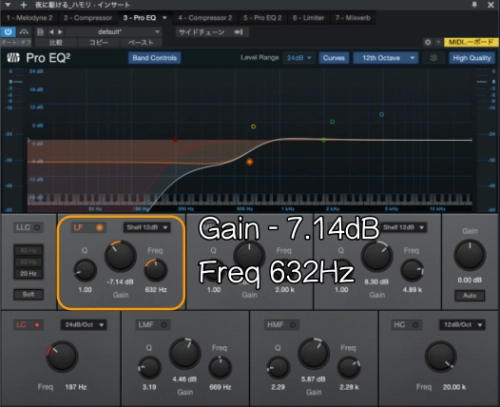
Task: Click the HMF Gain knob at 5.87 dB
Action: 314,354
